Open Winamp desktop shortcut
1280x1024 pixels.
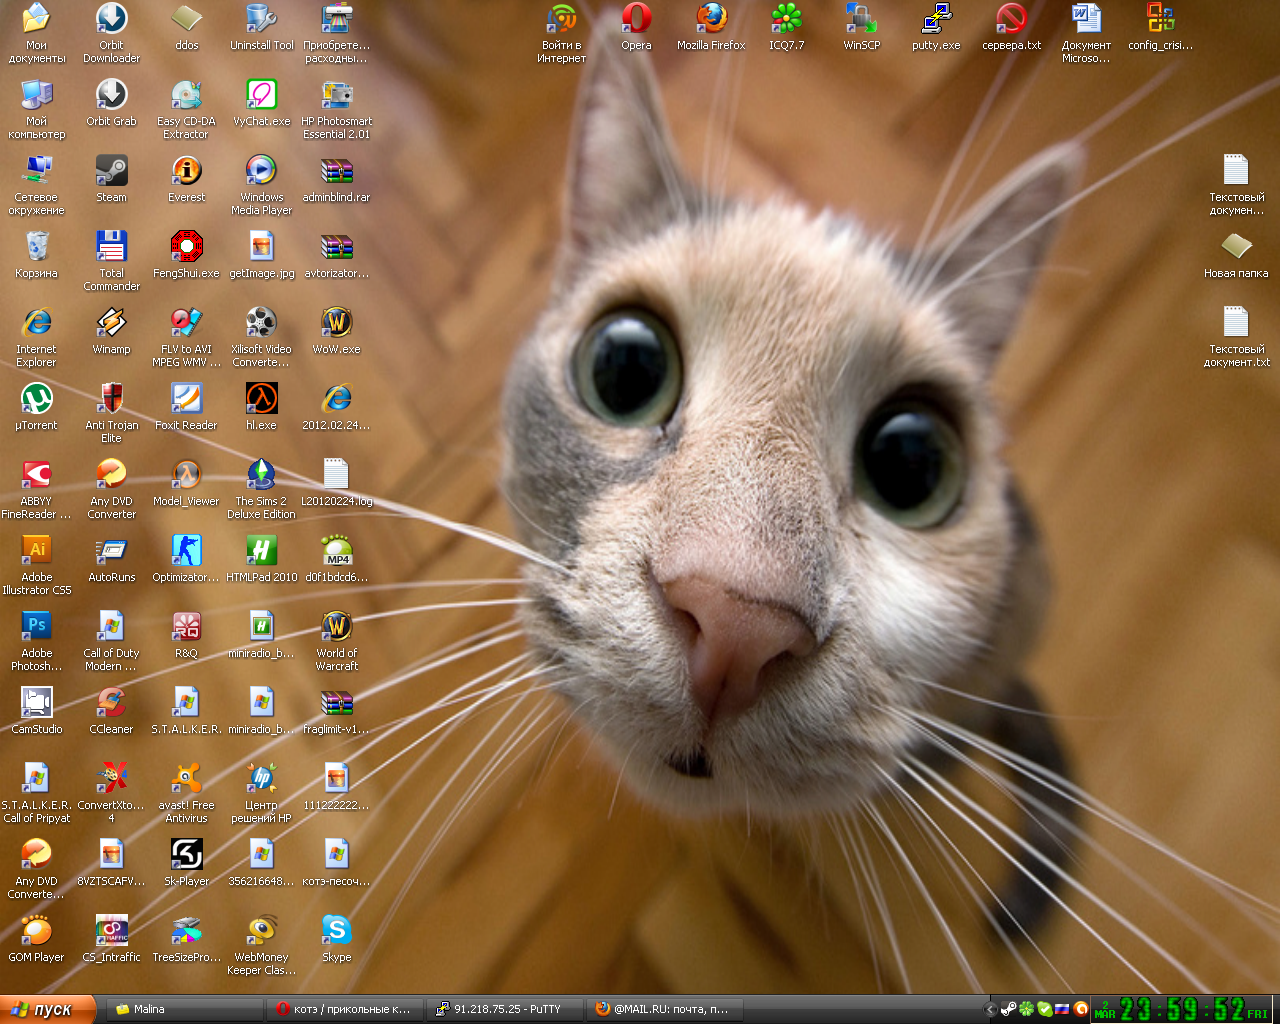tap(111, 323)
